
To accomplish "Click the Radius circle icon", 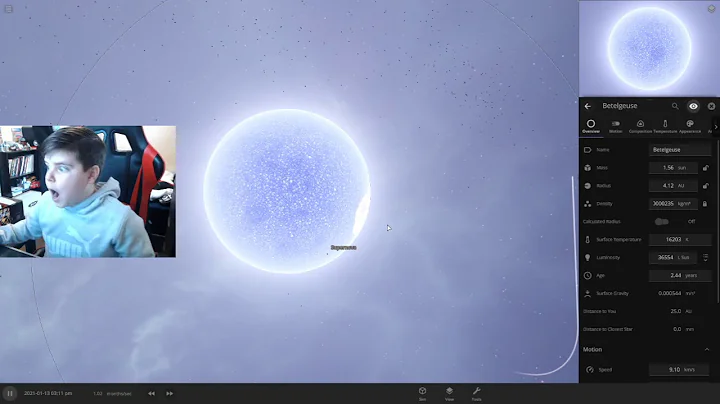I will click(587, 186).
